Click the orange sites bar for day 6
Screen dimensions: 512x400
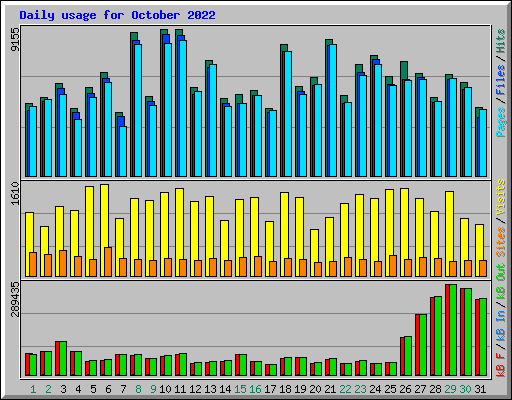click(x=108, y=262)
